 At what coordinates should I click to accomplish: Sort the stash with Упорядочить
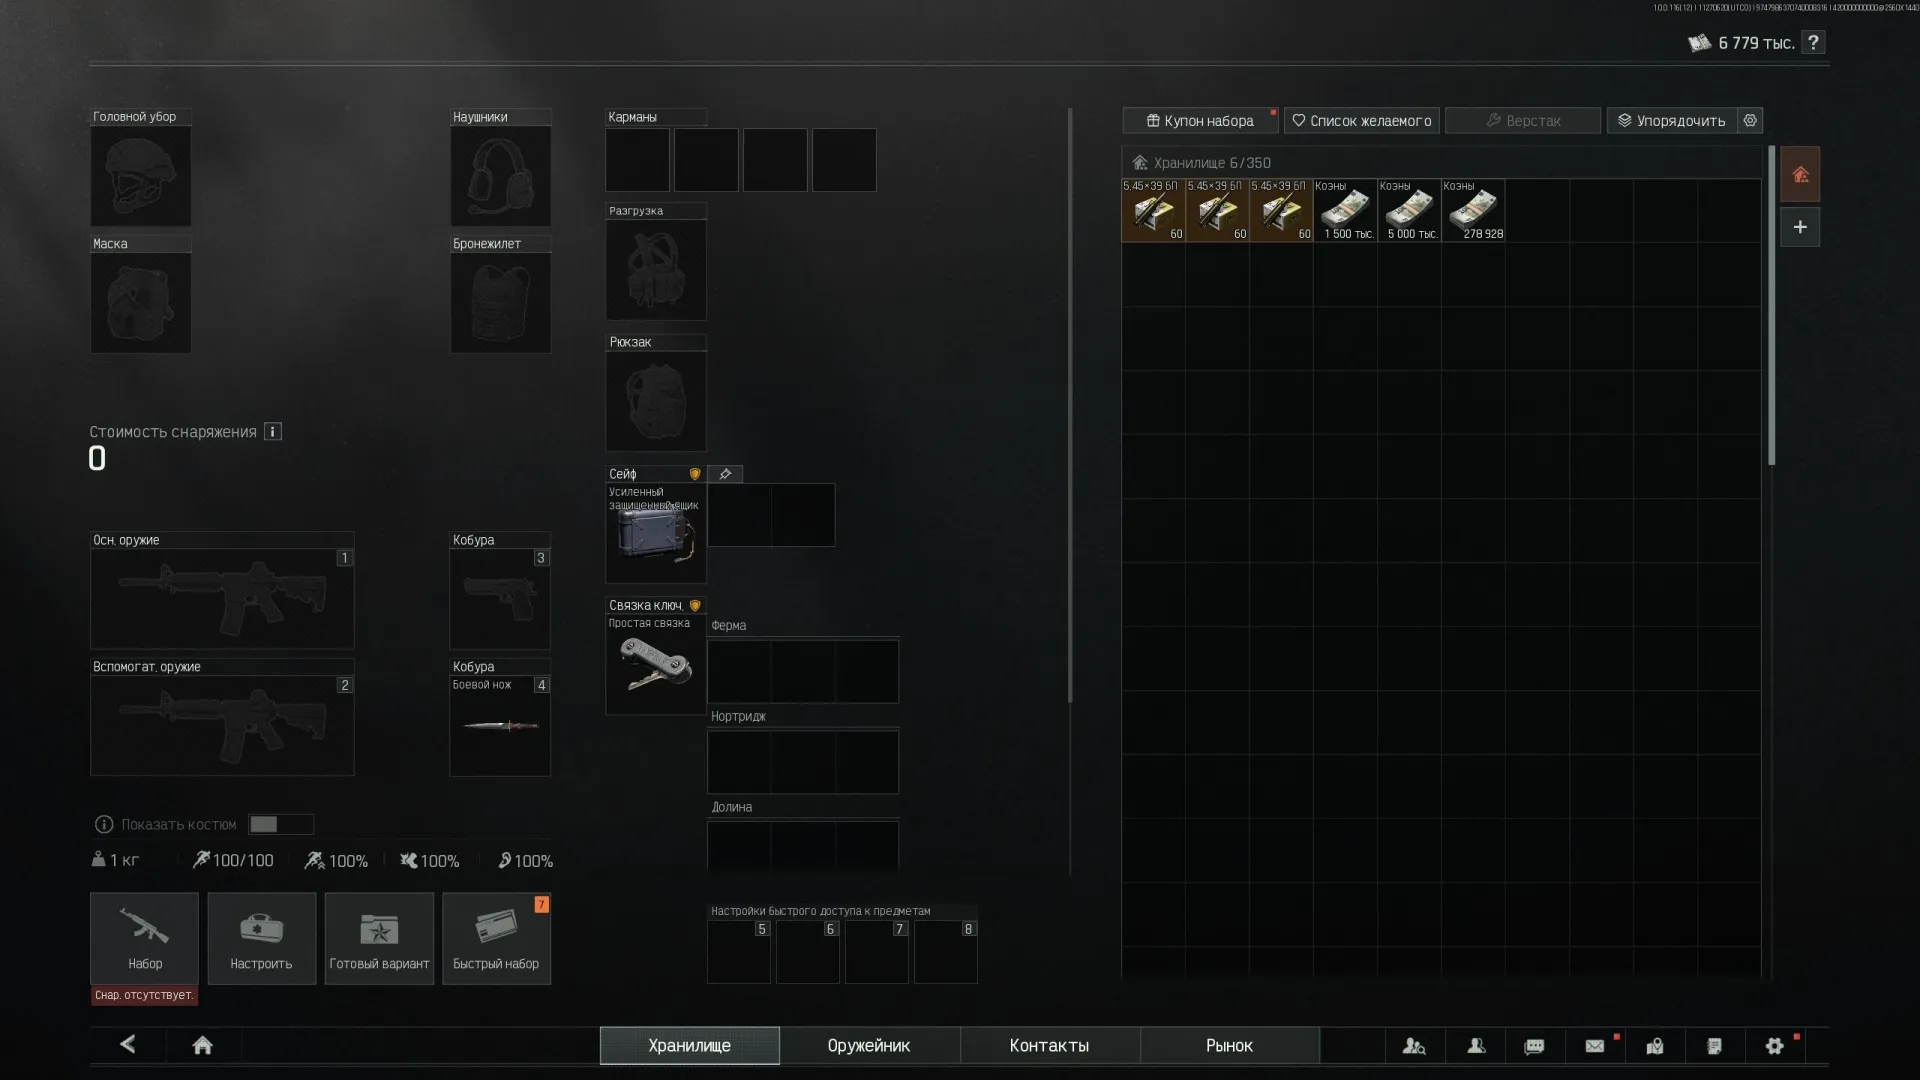1672,120
